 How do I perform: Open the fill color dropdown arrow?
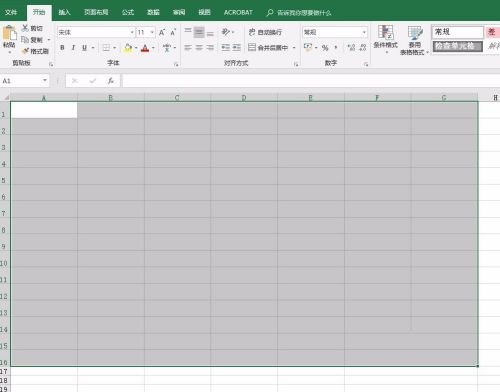point(136,48)
